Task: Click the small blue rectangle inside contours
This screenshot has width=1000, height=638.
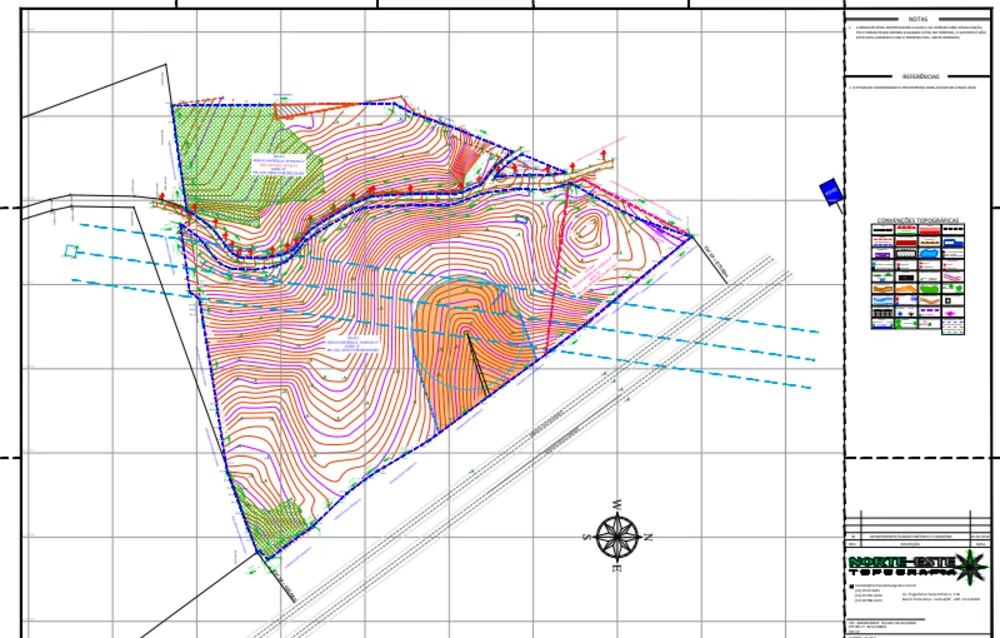Action: [x=521, y=219]
